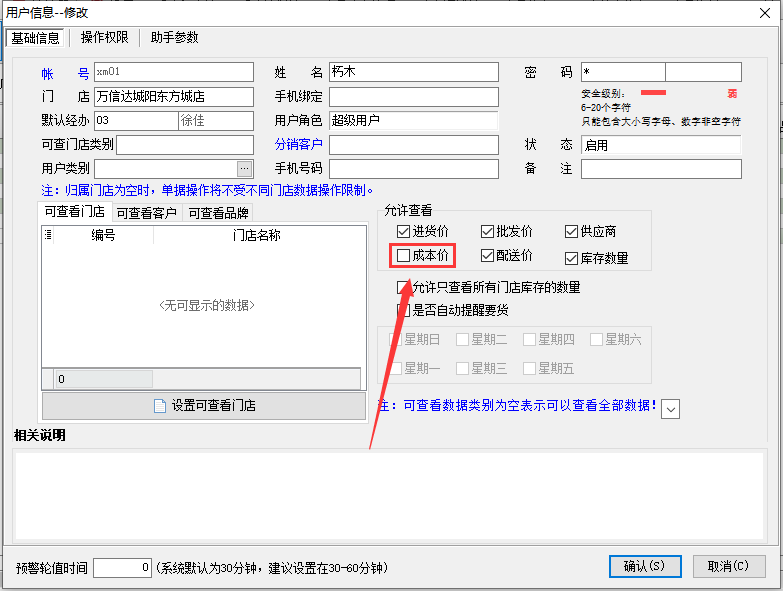Click the 取消(C) button
This screenshot has height=591, width=783.
pos(729,567)
